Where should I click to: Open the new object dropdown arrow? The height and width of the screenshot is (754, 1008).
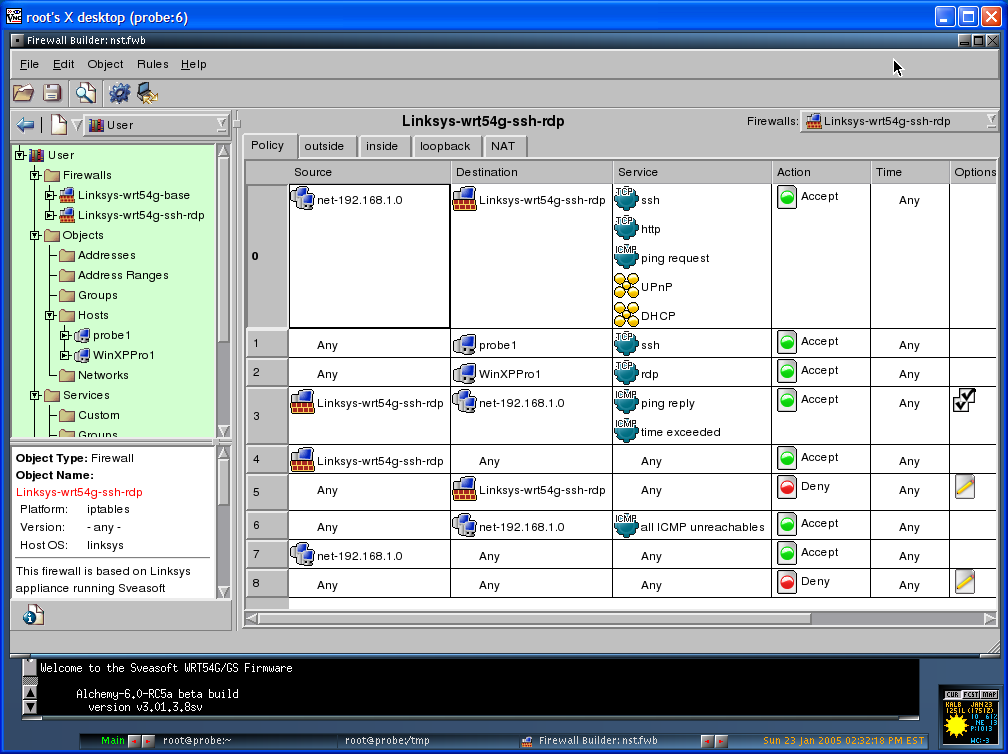click(x=76, y=125)
